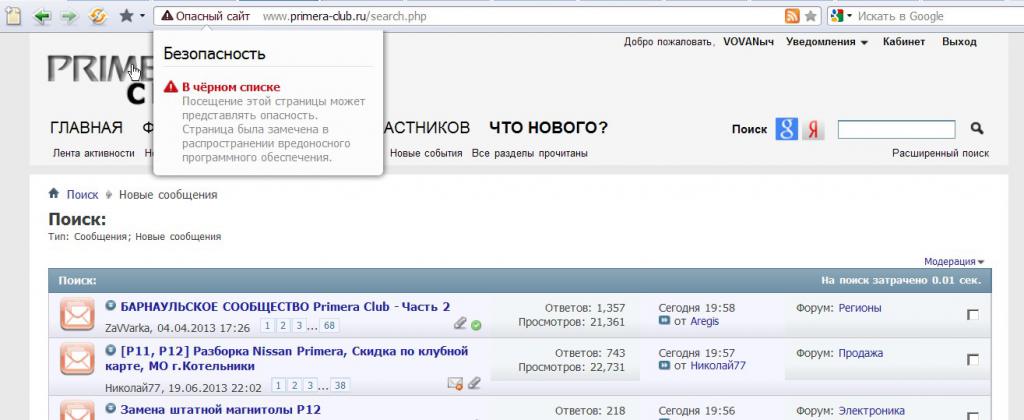Click envelope icon of БАРНАУЛЬСКОЕ СООБЩЕСТВО thread

(x=77, y=314)
